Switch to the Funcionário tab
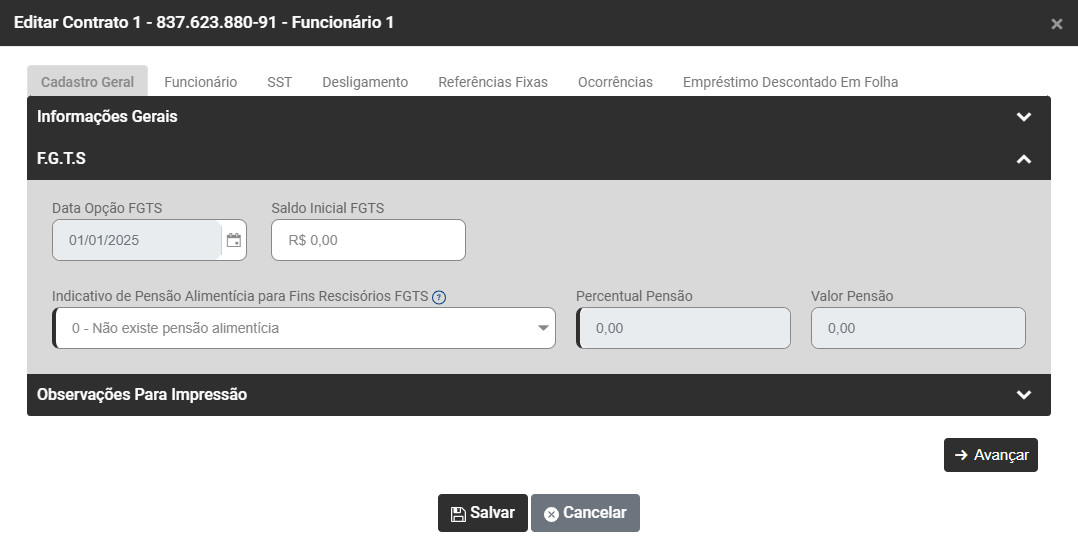 coord(200,82)
